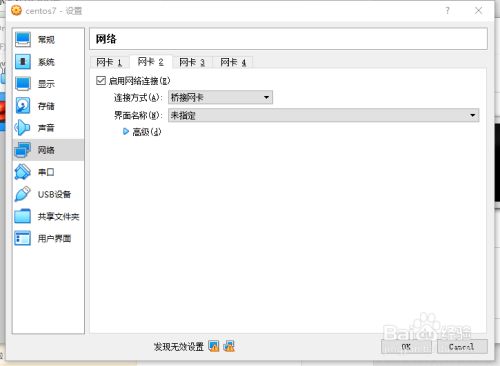Select the 串口 label in the sidebar
This screenshot has height=366, width=500.
pos(46,172)
